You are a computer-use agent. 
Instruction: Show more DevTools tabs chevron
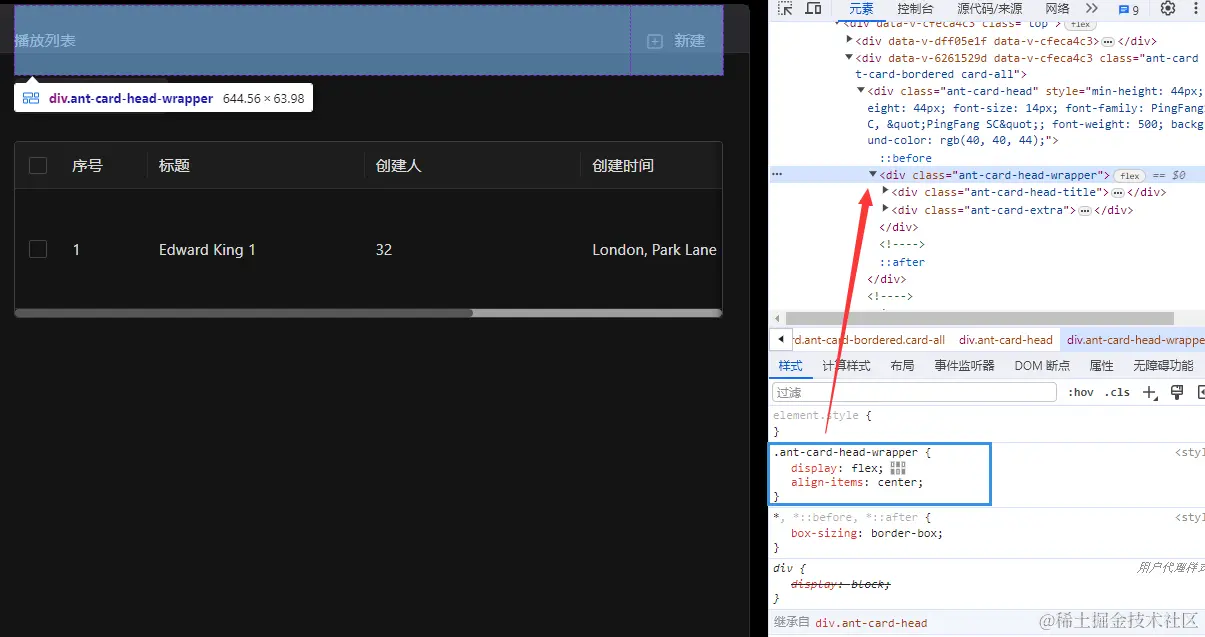point(1091,9)
